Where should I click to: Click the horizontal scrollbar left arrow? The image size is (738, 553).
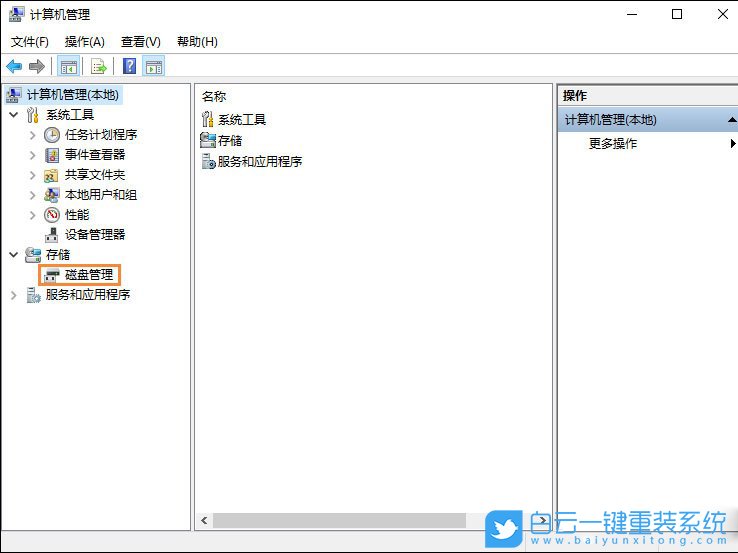tap(204, 521)
